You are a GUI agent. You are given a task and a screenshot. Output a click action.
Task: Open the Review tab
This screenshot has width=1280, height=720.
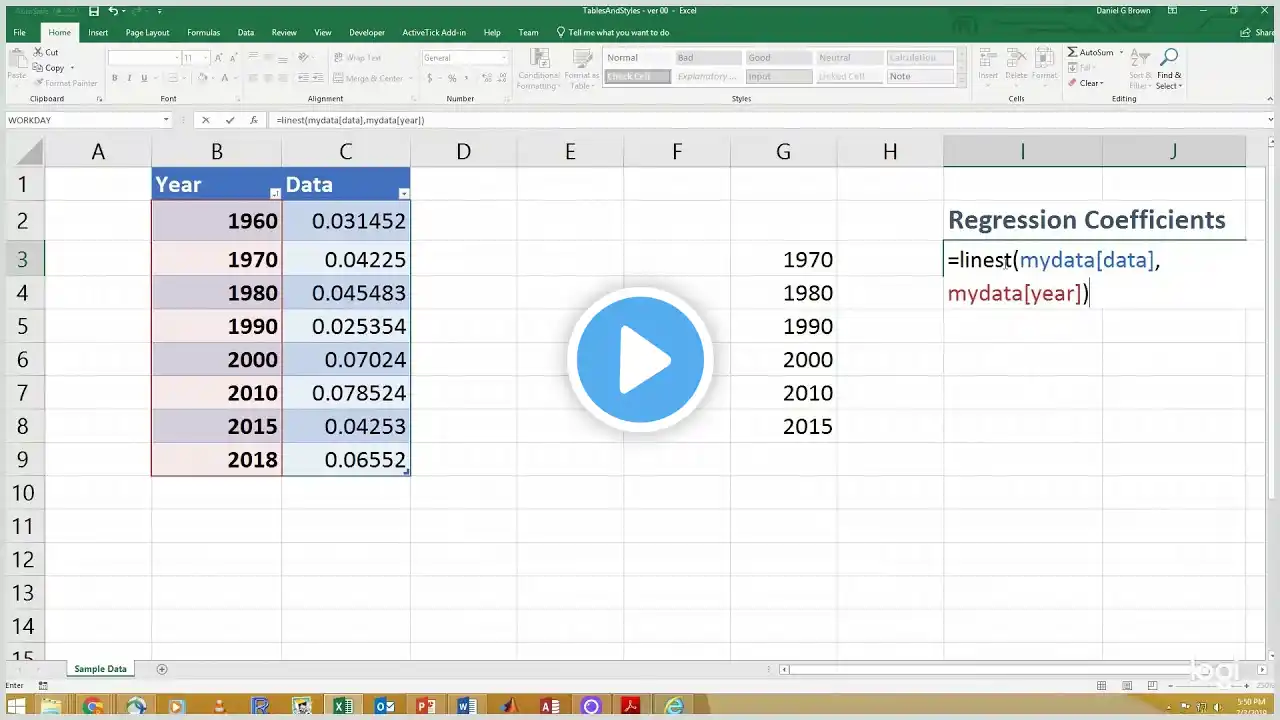284,32
